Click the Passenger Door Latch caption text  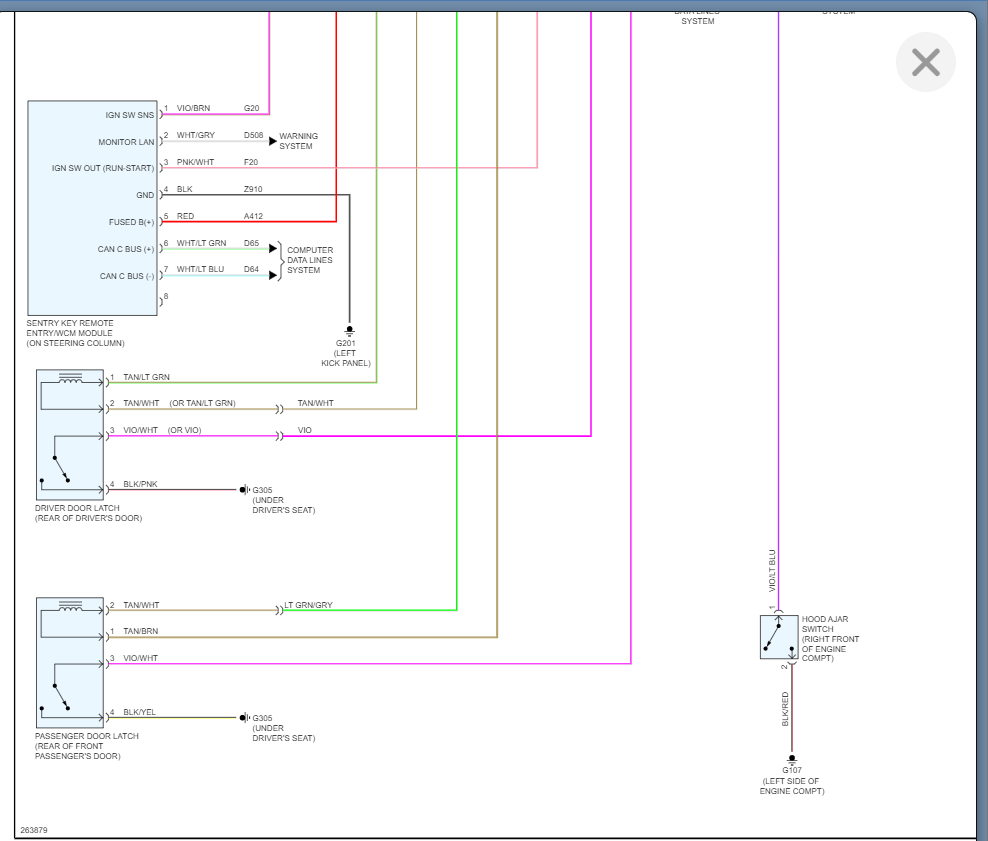coord(87,746)
